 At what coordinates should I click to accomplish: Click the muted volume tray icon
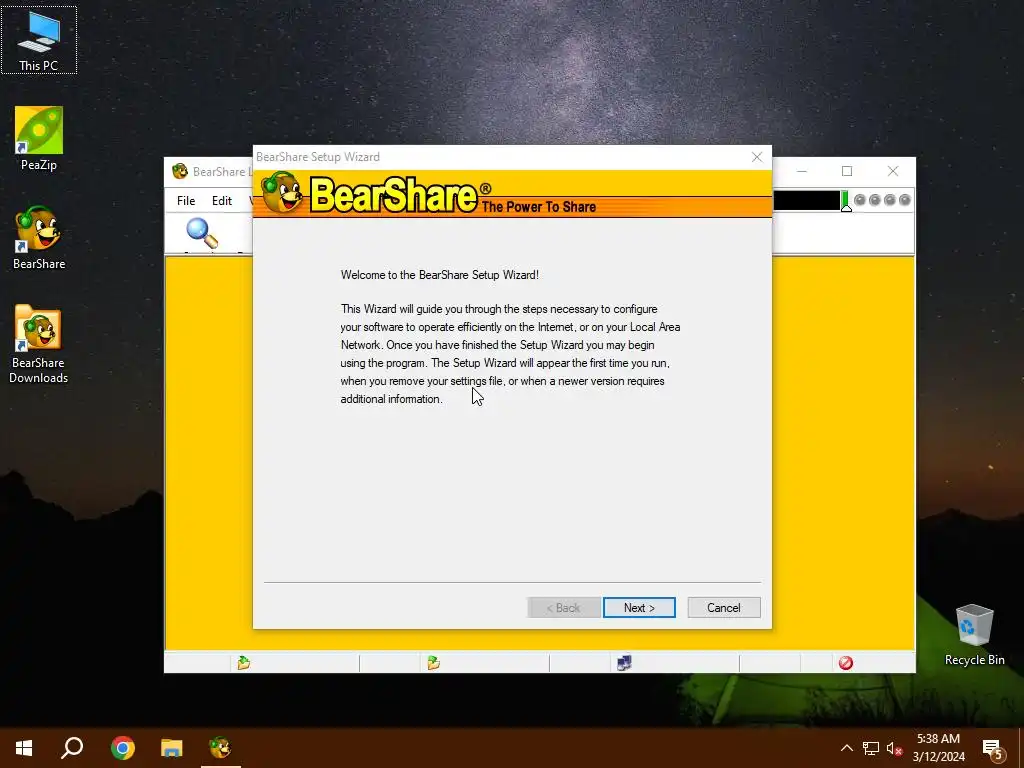pyautogui.click(x=894, y=748)
